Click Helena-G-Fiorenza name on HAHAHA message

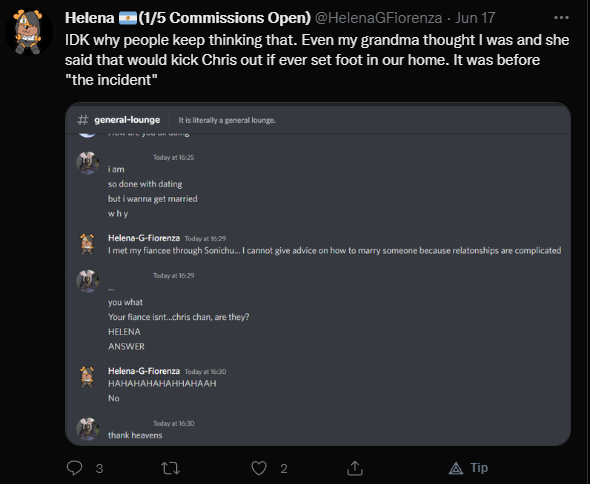[144, 371]
